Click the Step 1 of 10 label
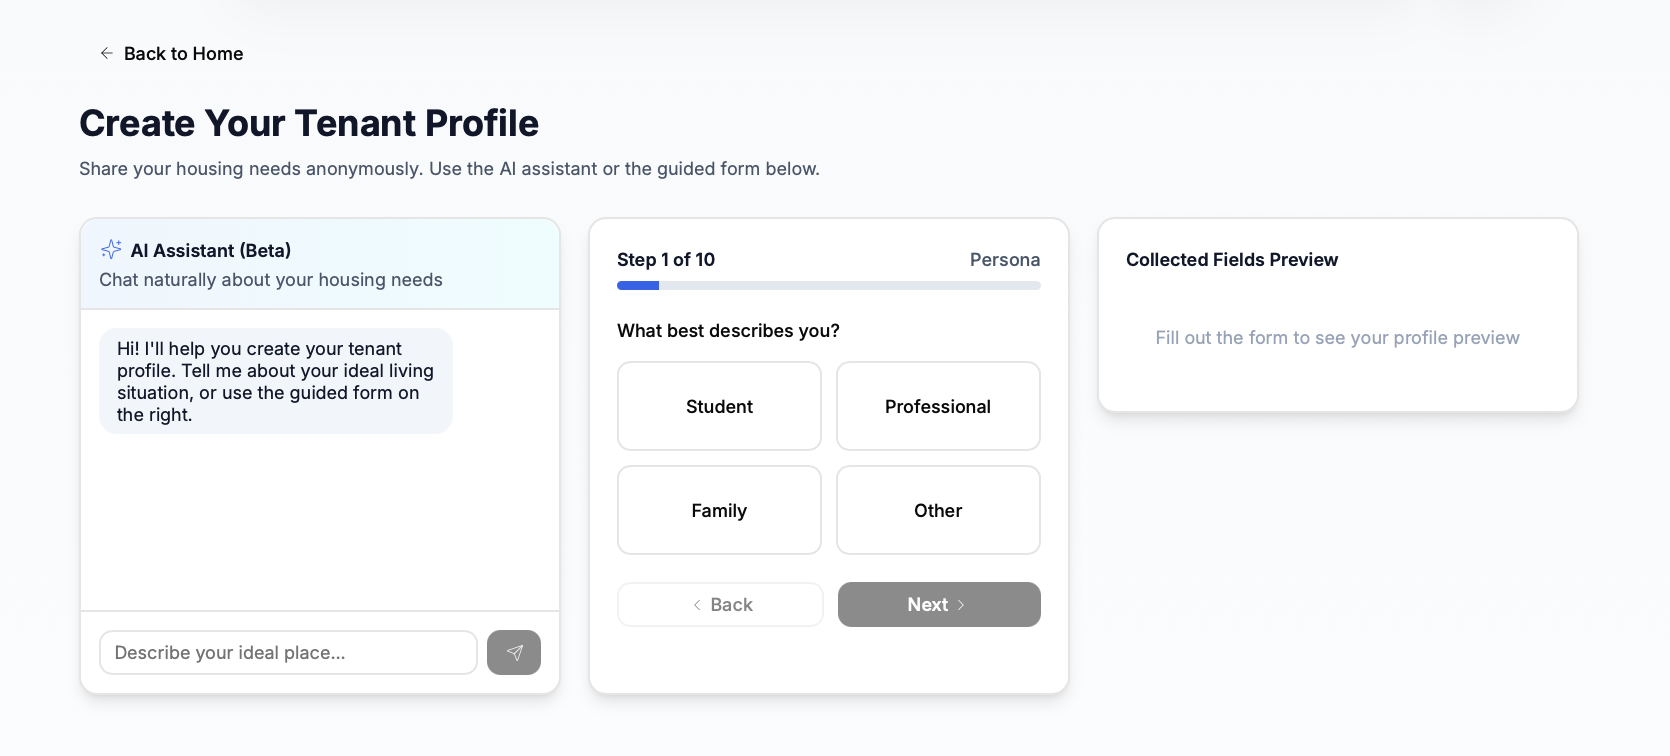The width and height of the screenshot is (1670, 756). click(666, 260)
